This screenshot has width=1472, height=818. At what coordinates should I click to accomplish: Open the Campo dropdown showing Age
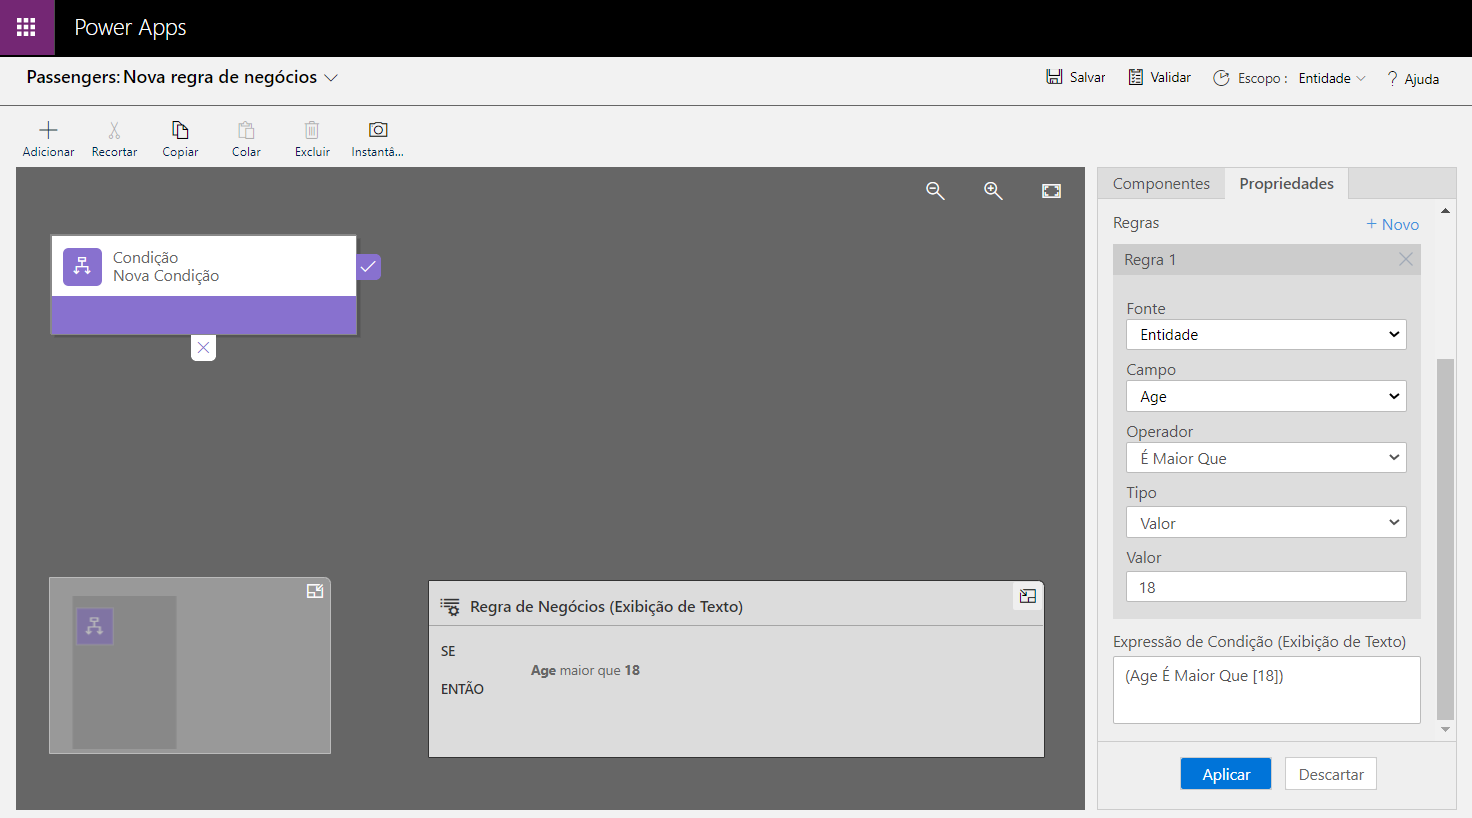[x=1266, y=396]
